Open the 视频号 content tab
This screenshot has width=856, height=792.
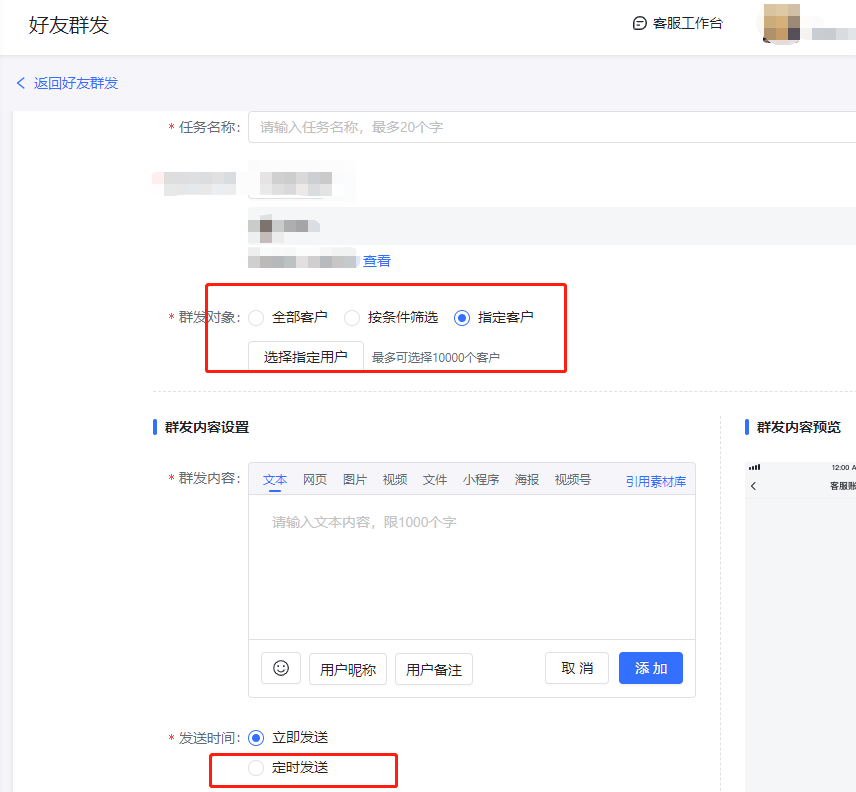(x=573, y=480)
